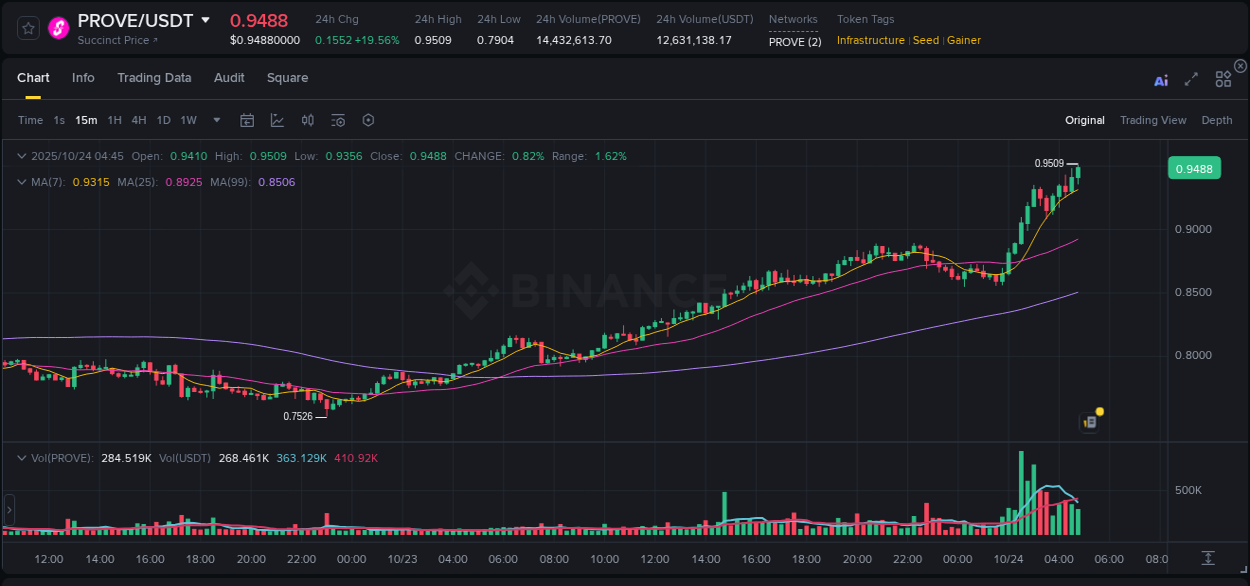This screenshot has height=586, width=1250.
Task: Collapse the MA indicator values row
Action: (x=22, y=182)
